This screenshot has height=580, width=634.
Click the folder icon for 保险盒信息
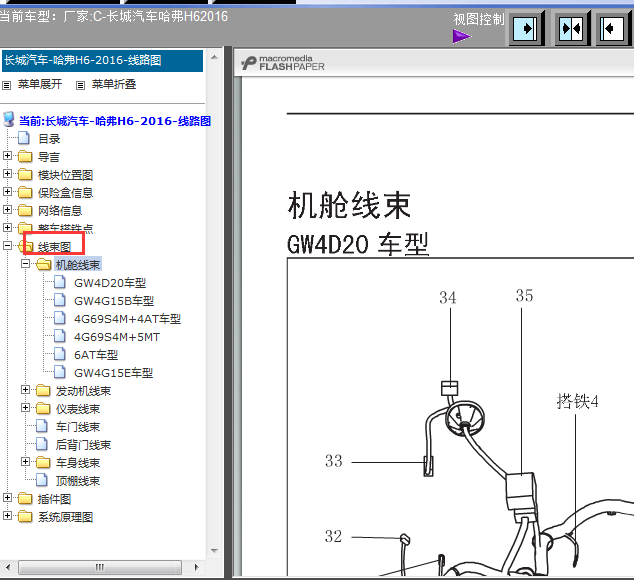pos(25,192)
